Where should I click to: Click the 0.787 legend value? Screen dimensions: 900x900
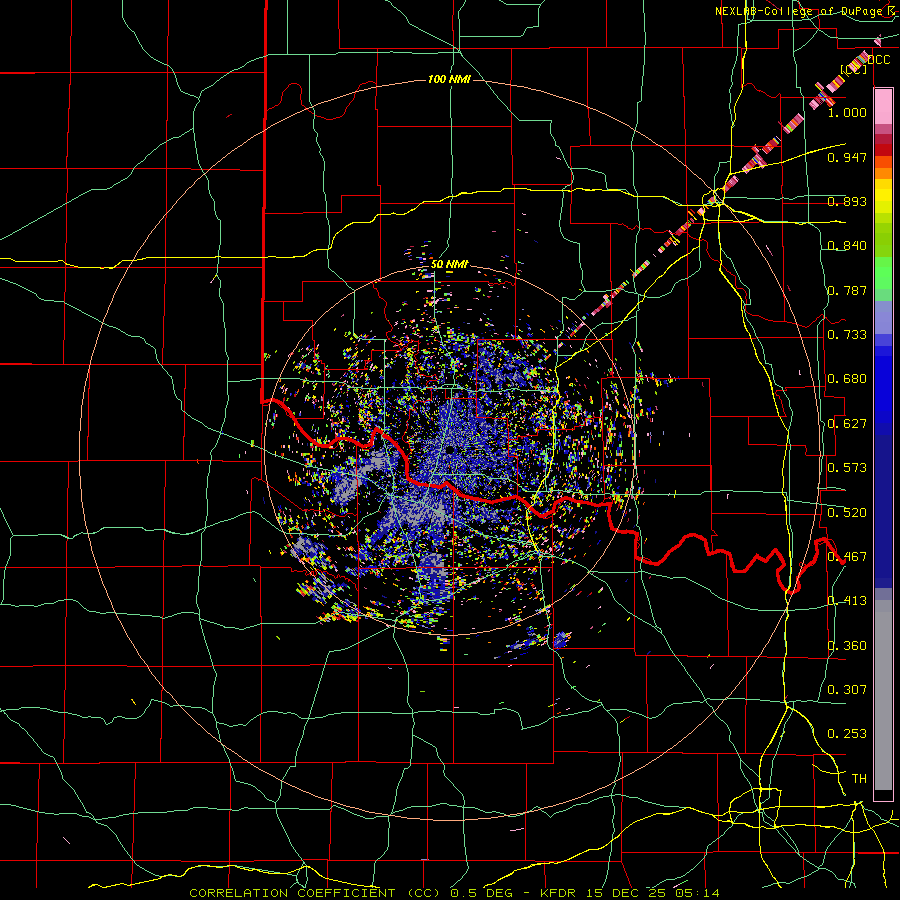pyautogui.click(x=847, y=290)
